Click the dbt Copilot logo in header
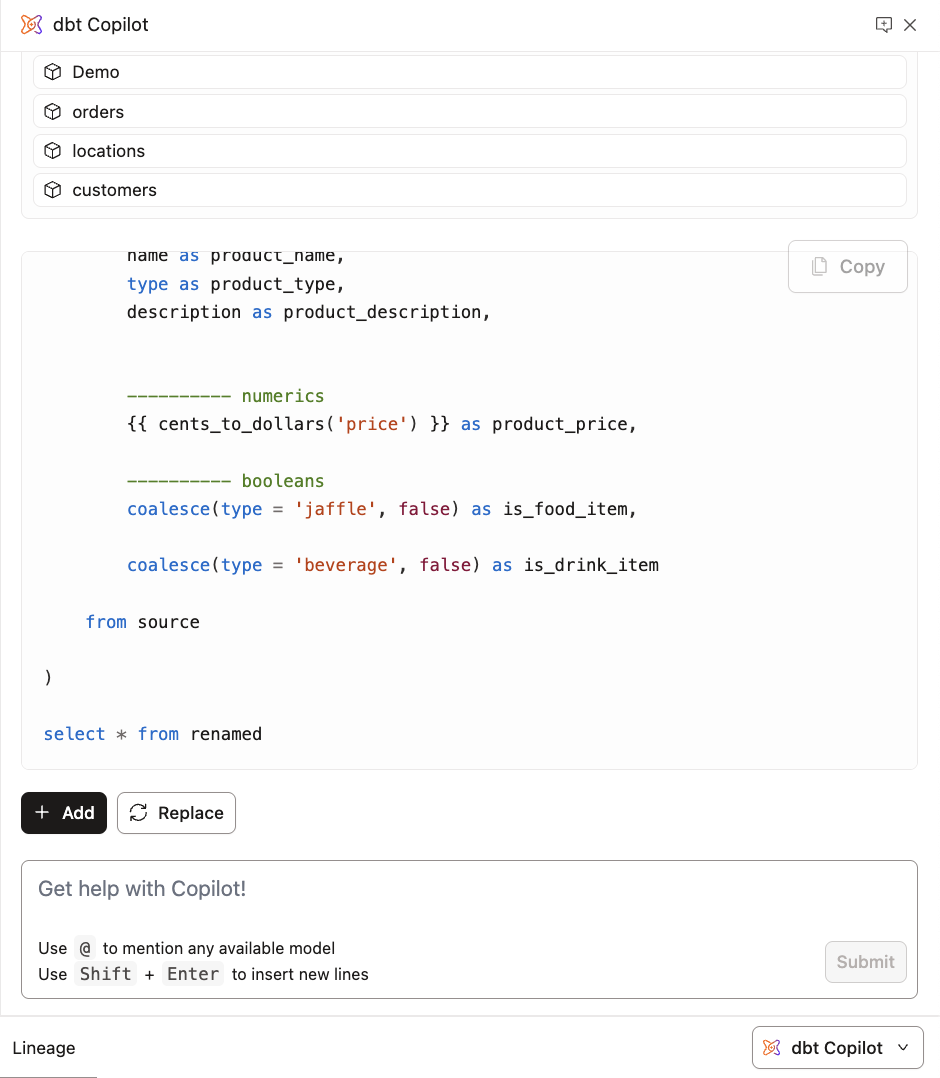Screen dimensions: 940x1078 tap(32, 25)
